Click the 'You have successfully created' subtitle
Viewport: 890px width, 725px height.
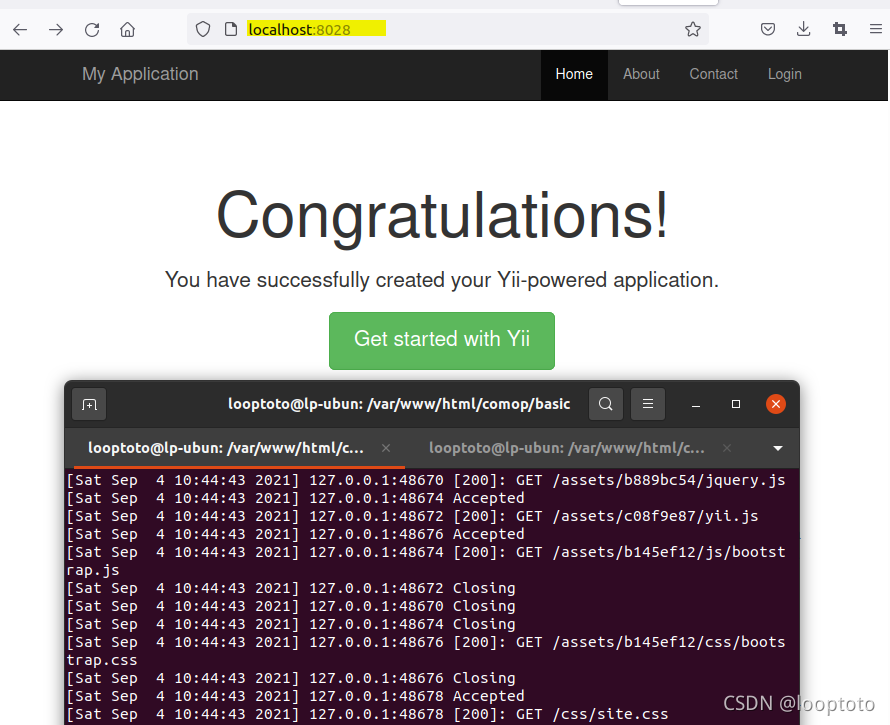(442, 280)
